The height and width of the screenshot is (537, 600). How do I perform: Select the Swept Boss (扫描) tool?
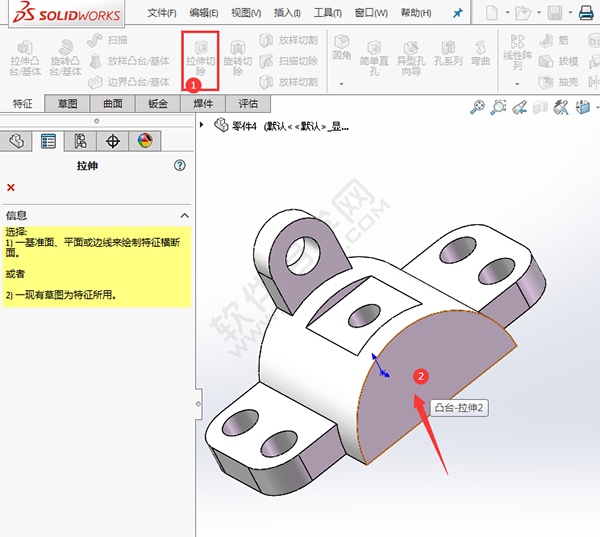(x=108, y=40)
